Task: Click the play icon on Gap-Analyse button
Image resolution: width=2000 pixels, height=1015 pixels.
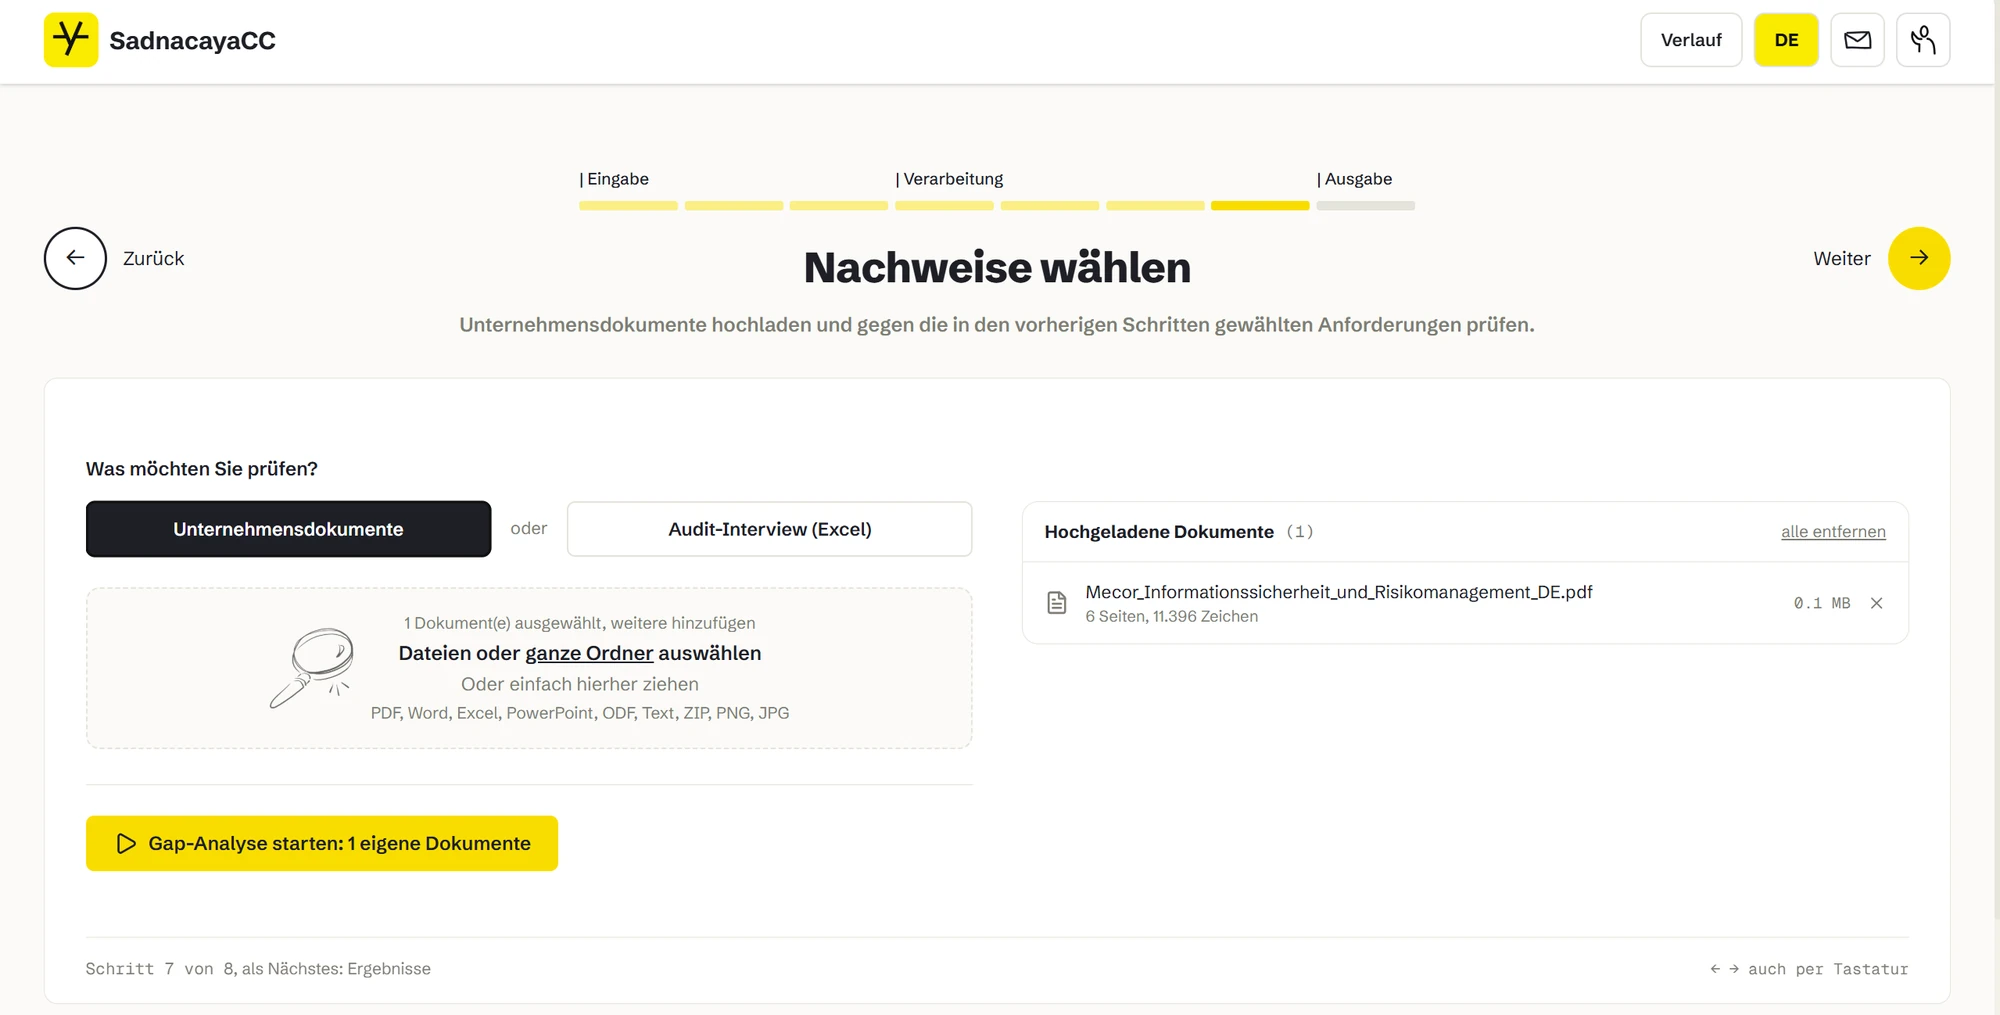Action: pyautogui.click(x=126, y=843)
